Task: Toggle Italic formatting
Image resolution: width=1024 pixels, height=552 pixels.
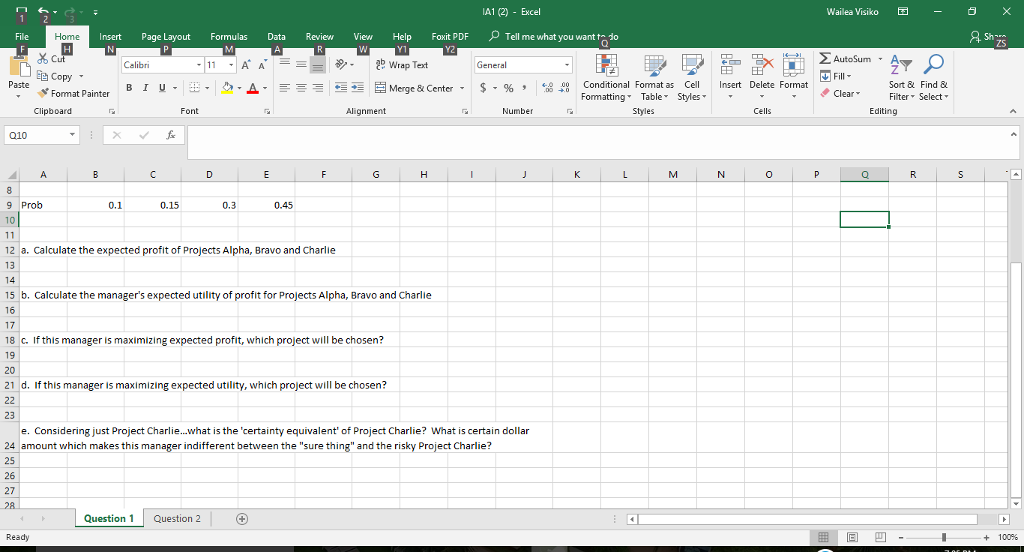Action: [x=145, y=88]
